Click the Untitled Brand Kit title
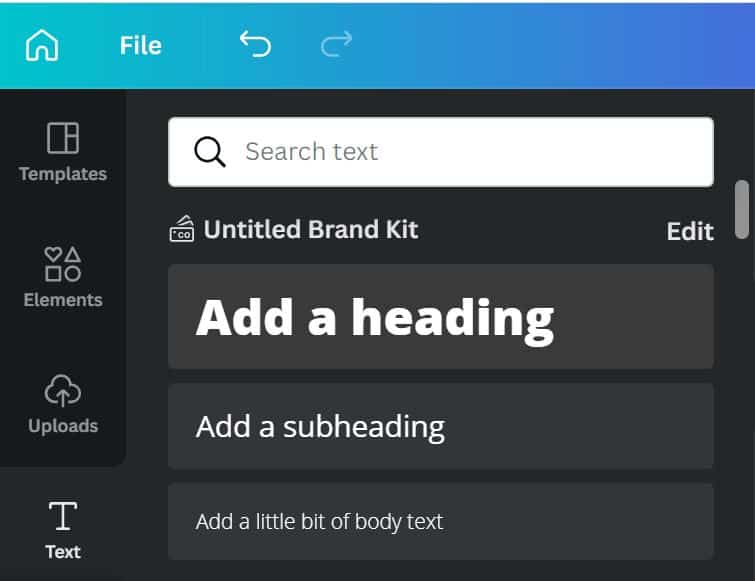The image size is (755, 581). [x=311, y=229]
